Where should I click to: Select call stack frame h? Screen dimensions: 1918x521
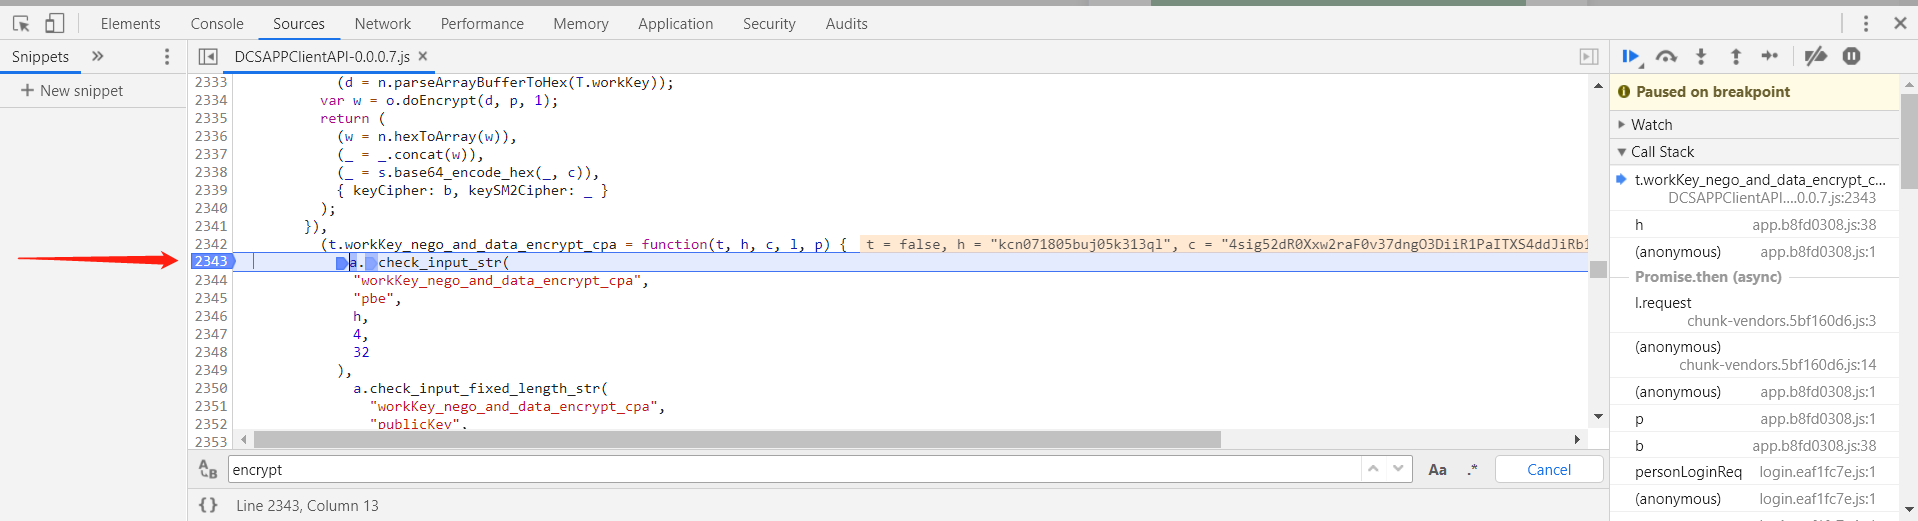pos(1754,225)
